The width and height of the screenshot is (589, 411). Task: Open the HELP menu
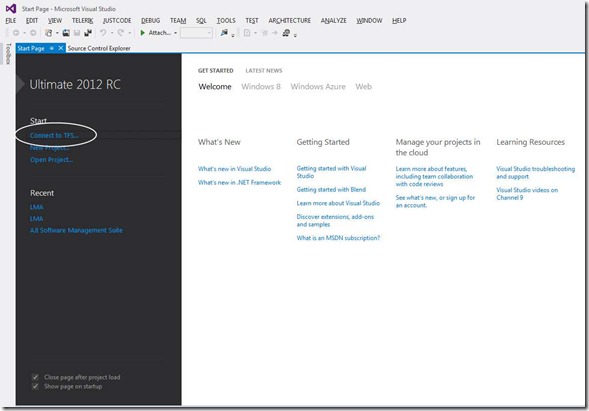point(399,21)
